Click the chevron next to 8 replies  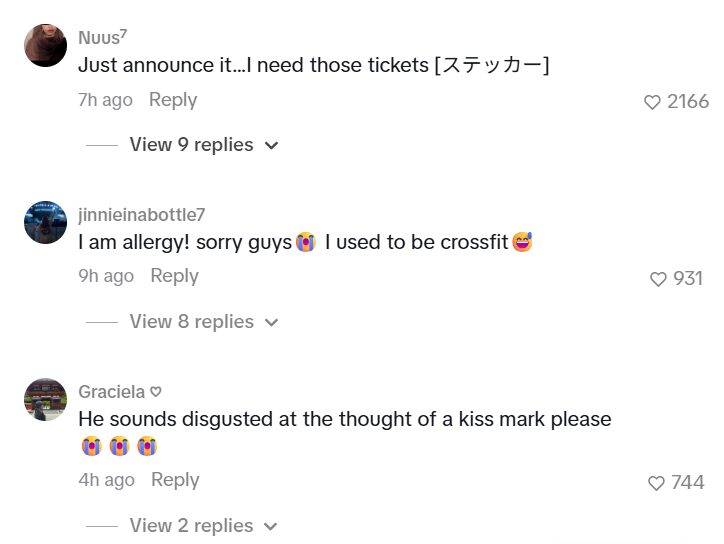pos(271,323)
